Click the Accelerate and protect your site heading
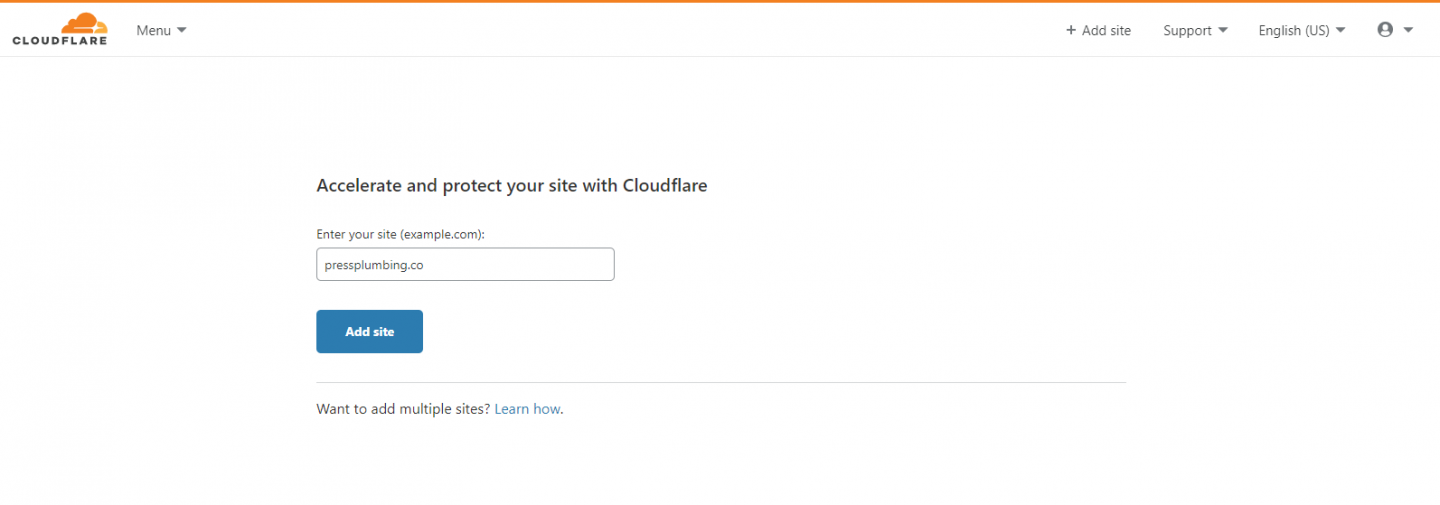This screenshot has width=1440, height=505. 512,185
